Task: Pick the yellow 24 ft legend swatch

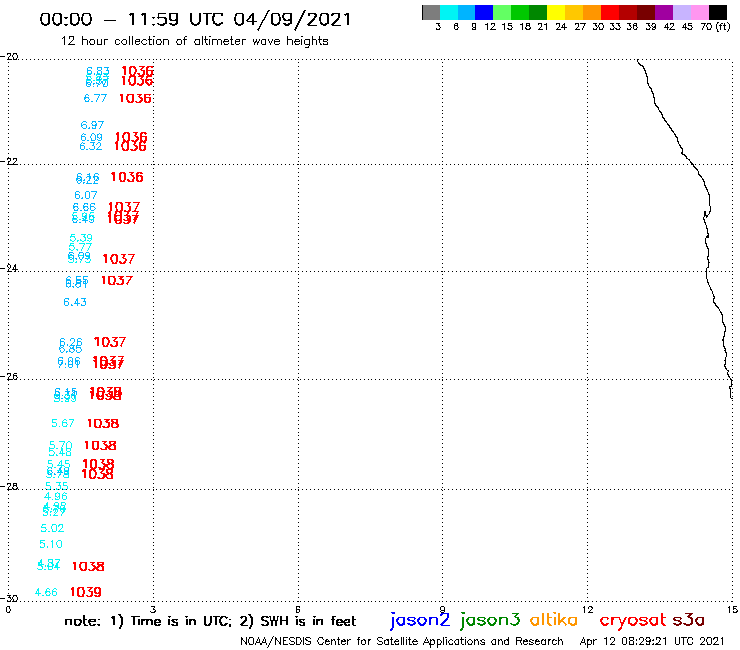Action: click(556, 13)
